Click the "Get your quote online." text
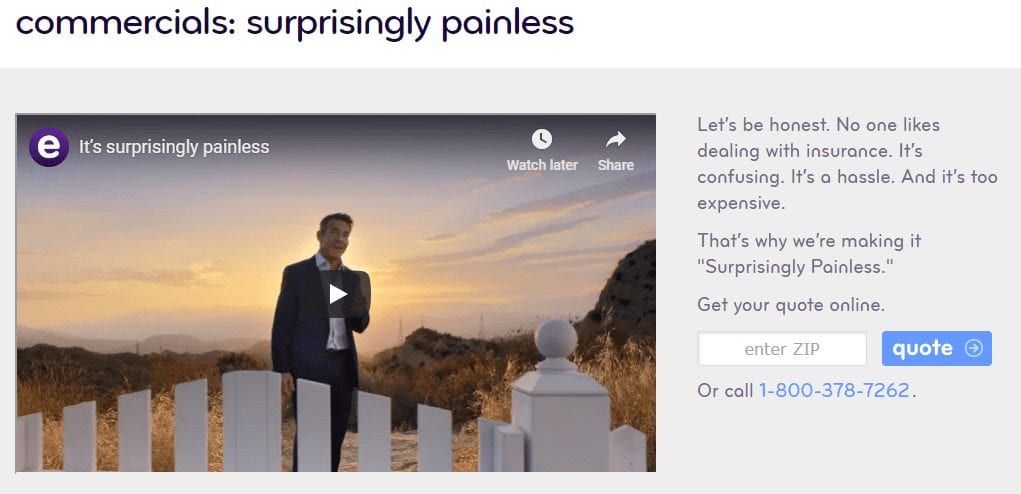The height and width of the screenshot is (494, 1021). point(791,305)
